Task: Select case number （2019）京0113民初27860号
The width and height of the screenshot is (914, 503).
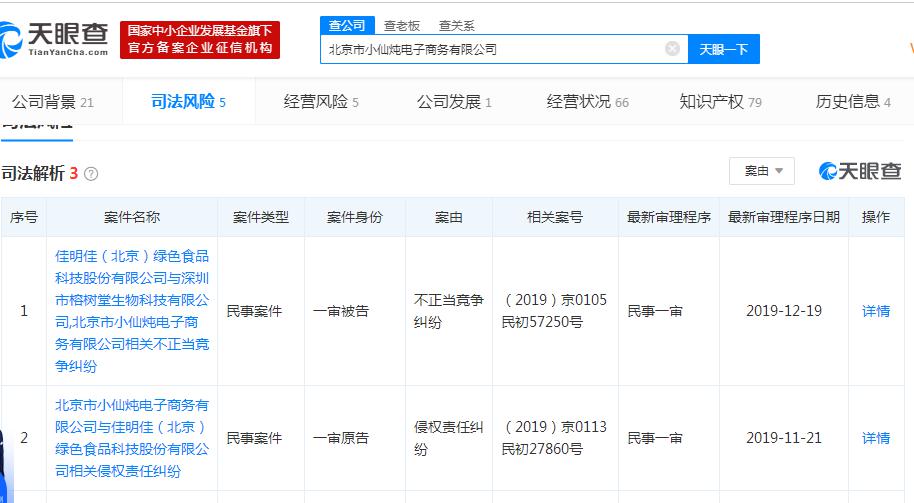Action: 554,438
